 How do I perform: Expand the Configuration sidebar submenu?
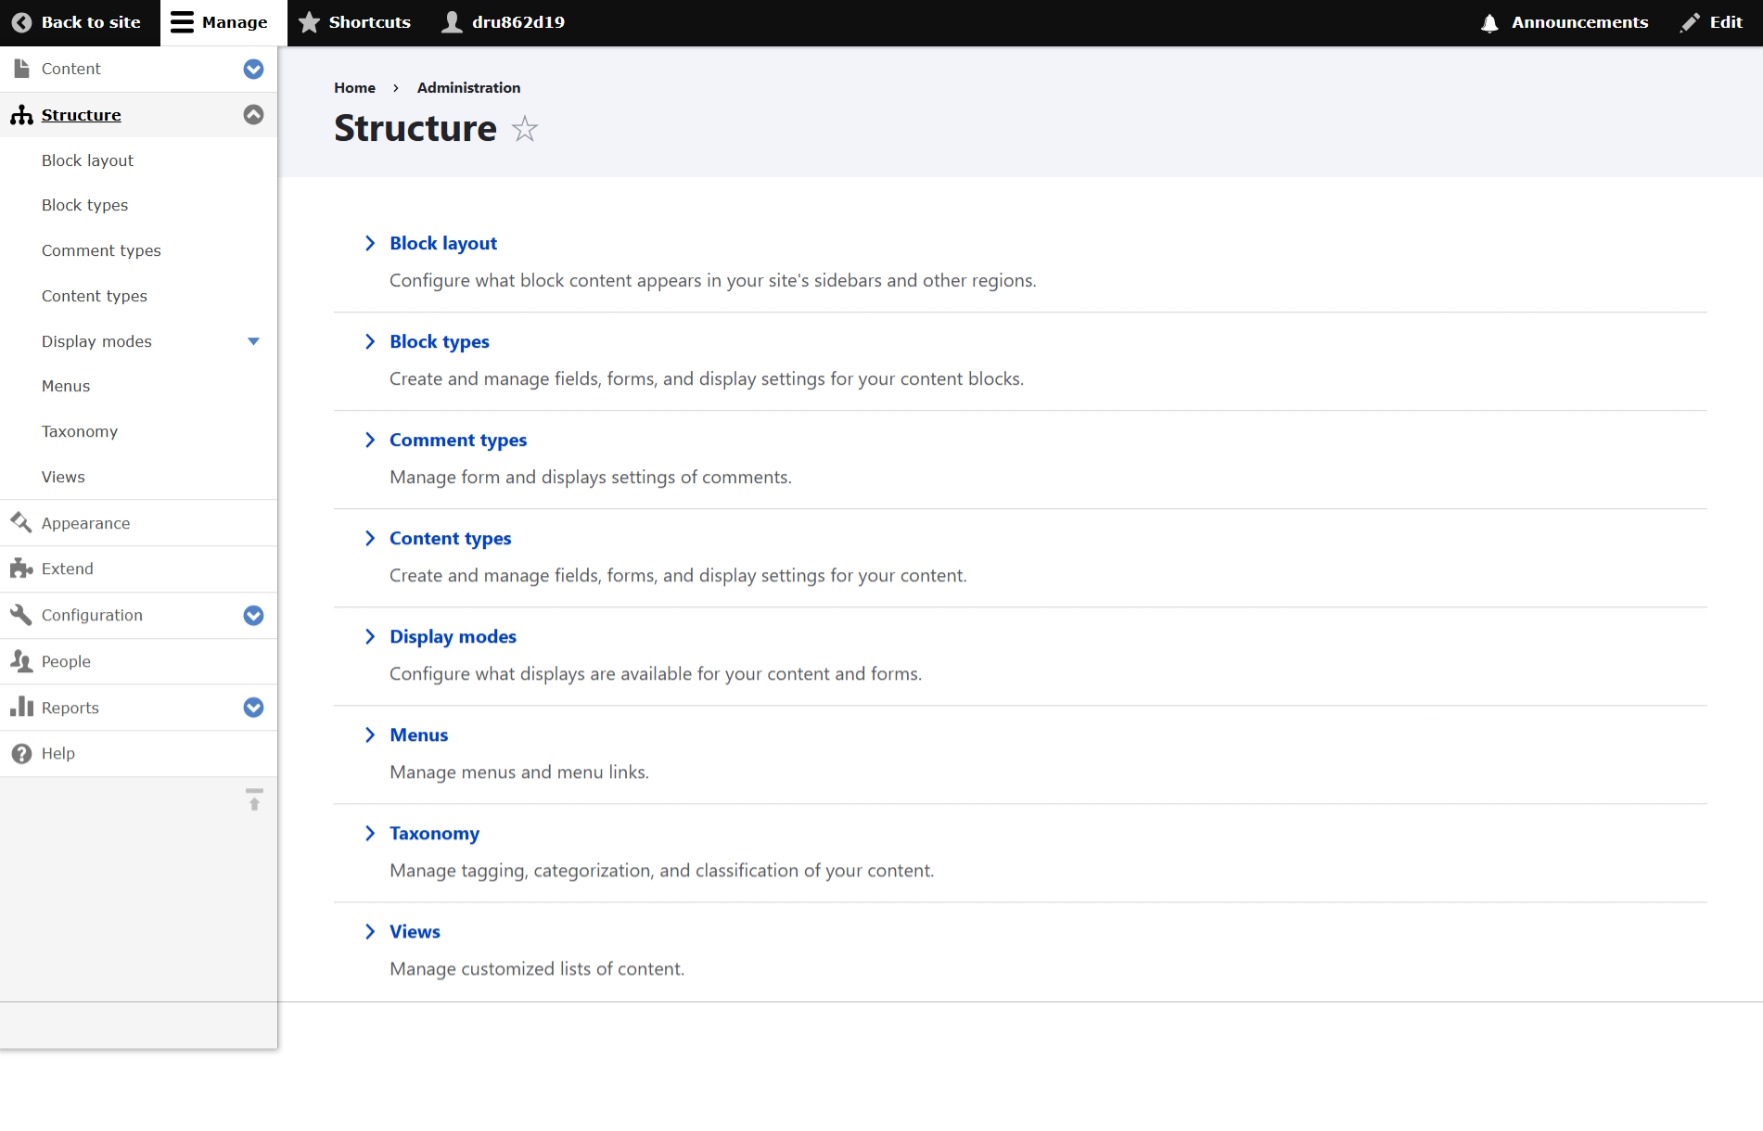click(254, 616)
